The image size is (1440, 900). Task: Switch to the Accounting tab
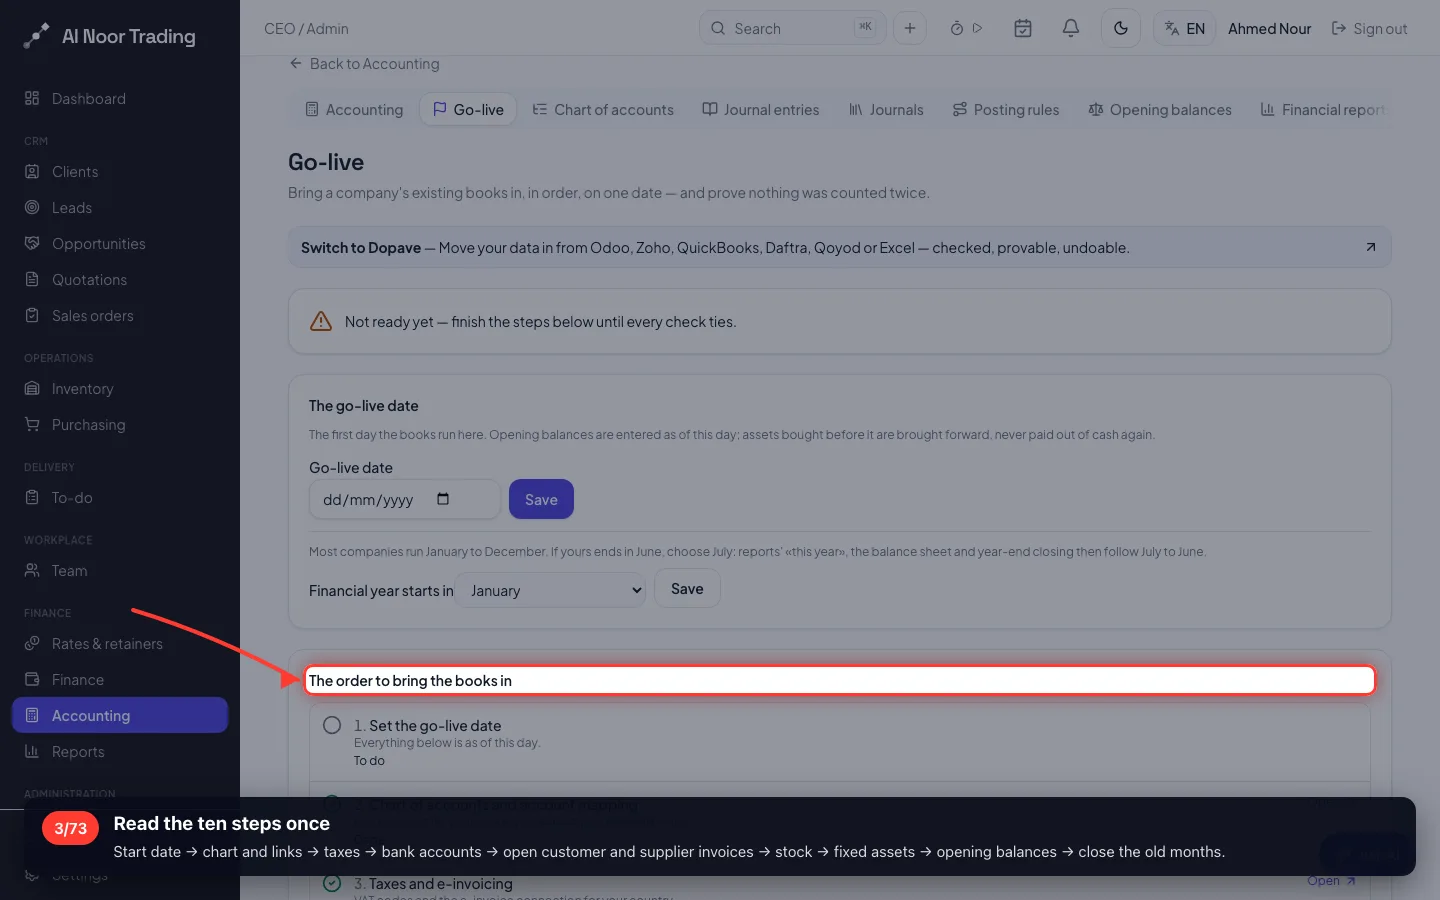[354, 109]
